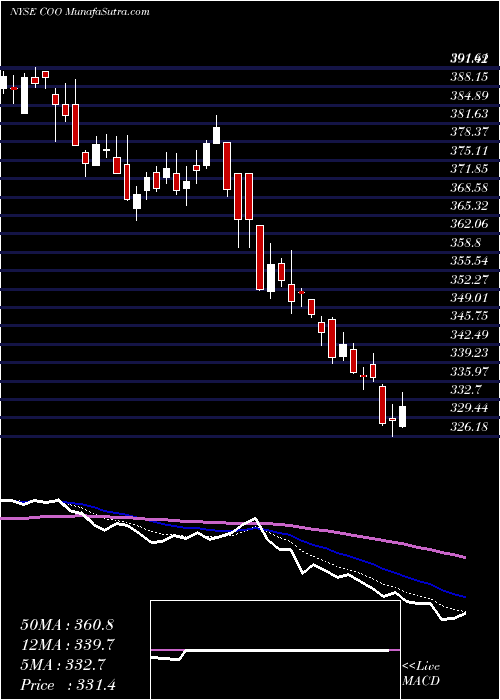The height and width of the screenshot is (700, 500).
Task: Select the 378.37 price label
Action: coord(469,132)
